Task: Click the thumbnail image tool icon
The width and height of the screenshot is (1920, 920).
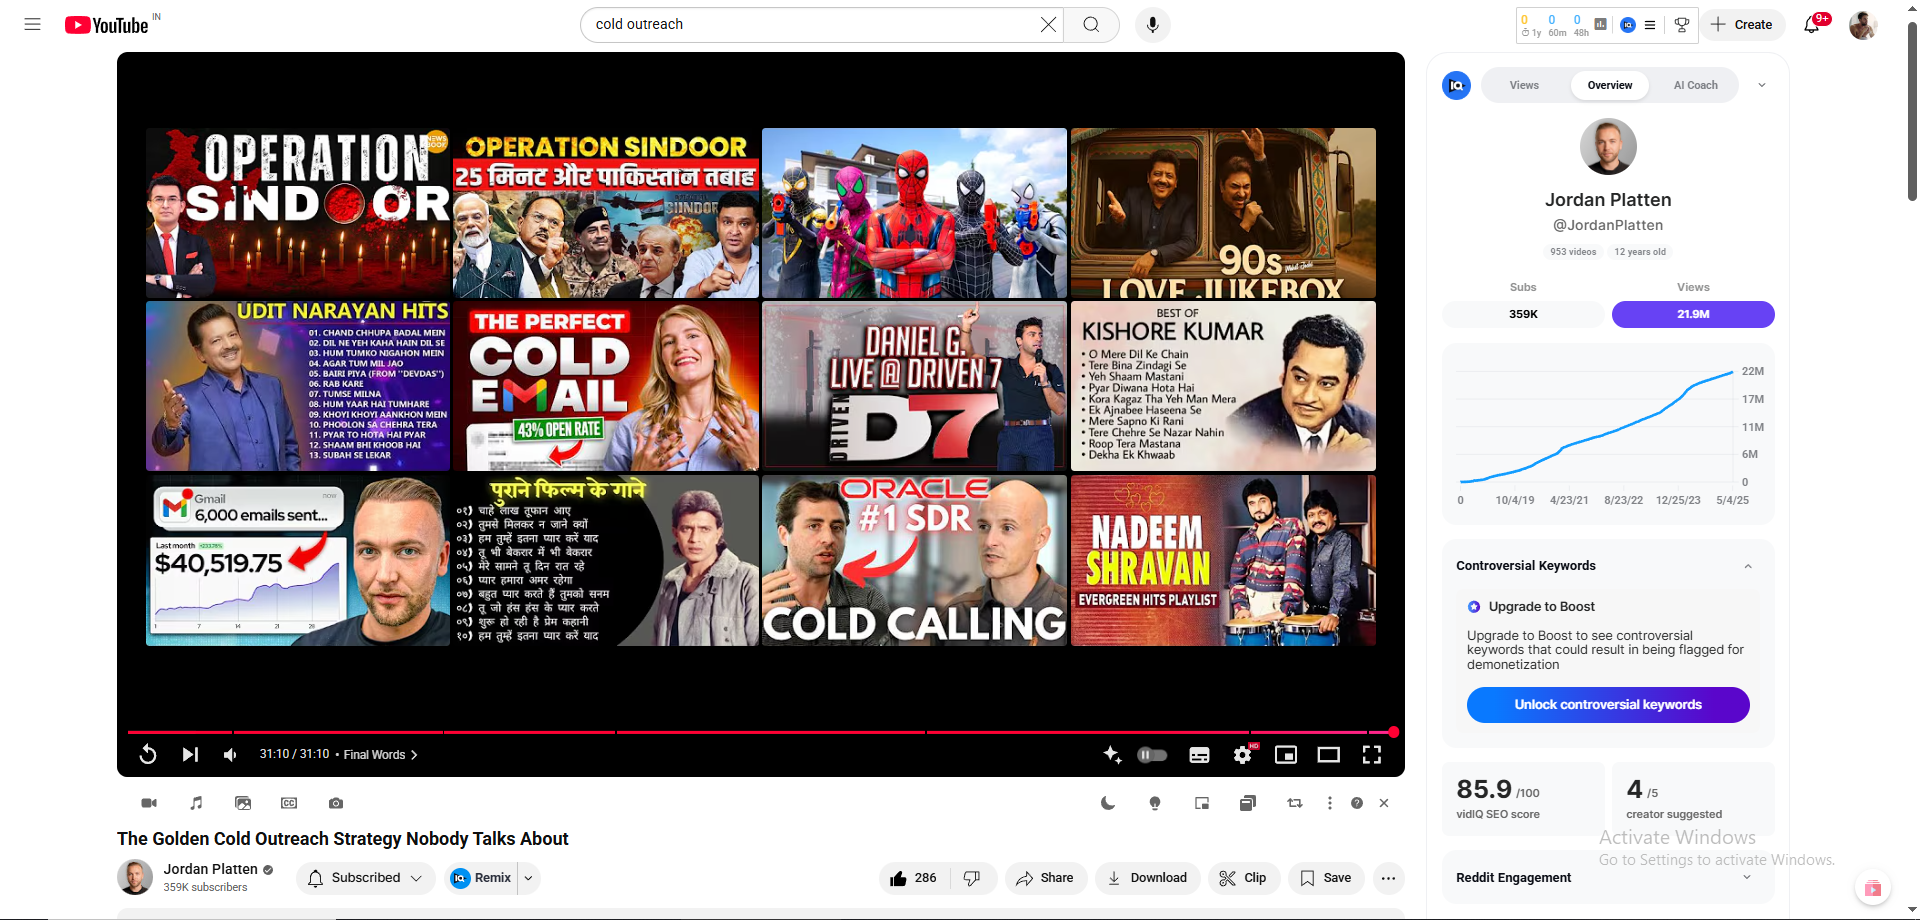Action: pyautogui.click(x=243, y=803)
